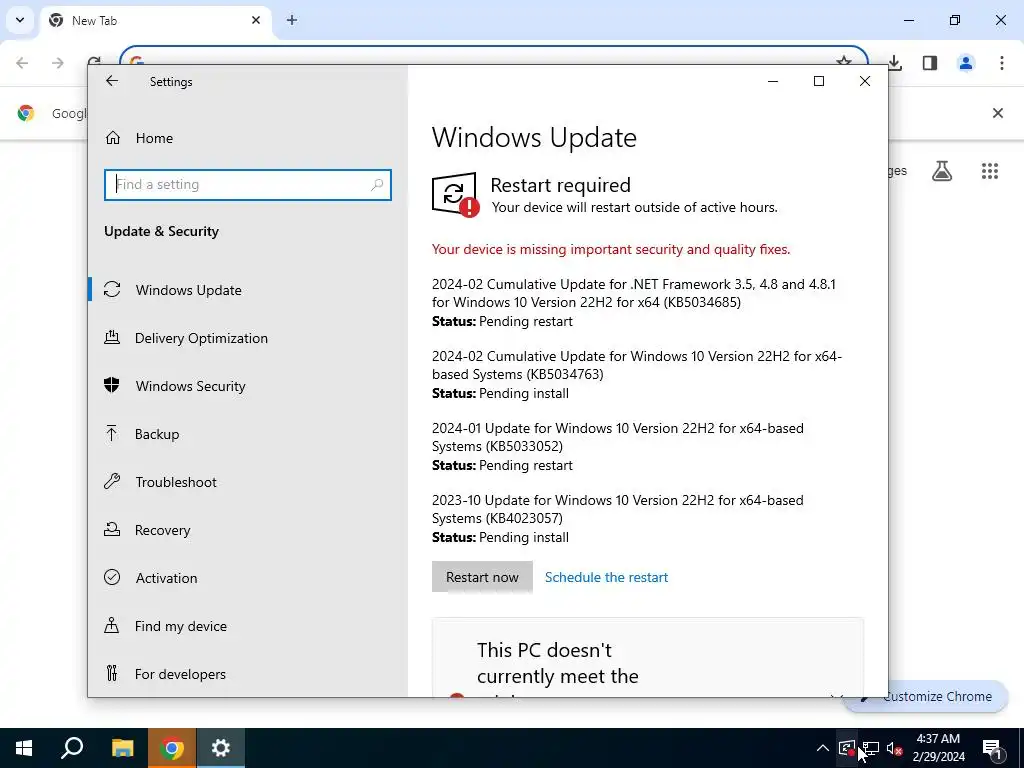The width and height of the screenshot is (1024, 768).
Task: Click Chrome forward navigation arrow
Action: [x=57, y=63]
